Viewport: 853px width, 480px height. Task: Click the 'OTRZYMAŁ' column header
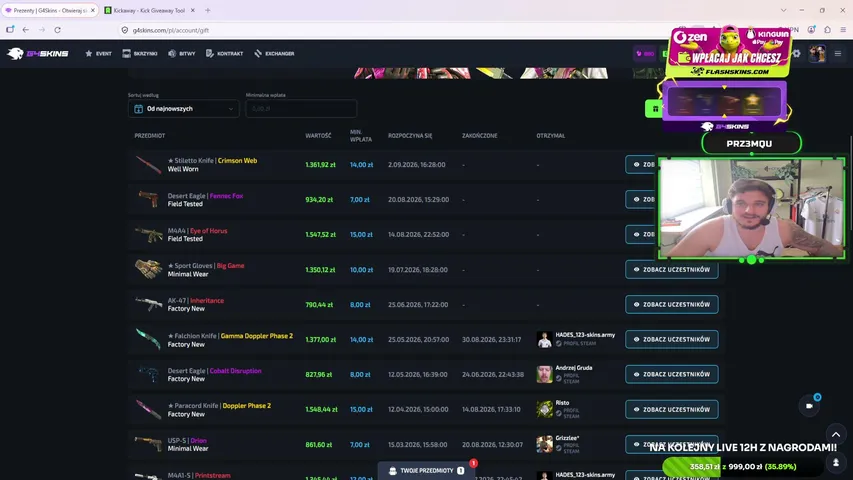pyautogui.click(x=551, y=136)
